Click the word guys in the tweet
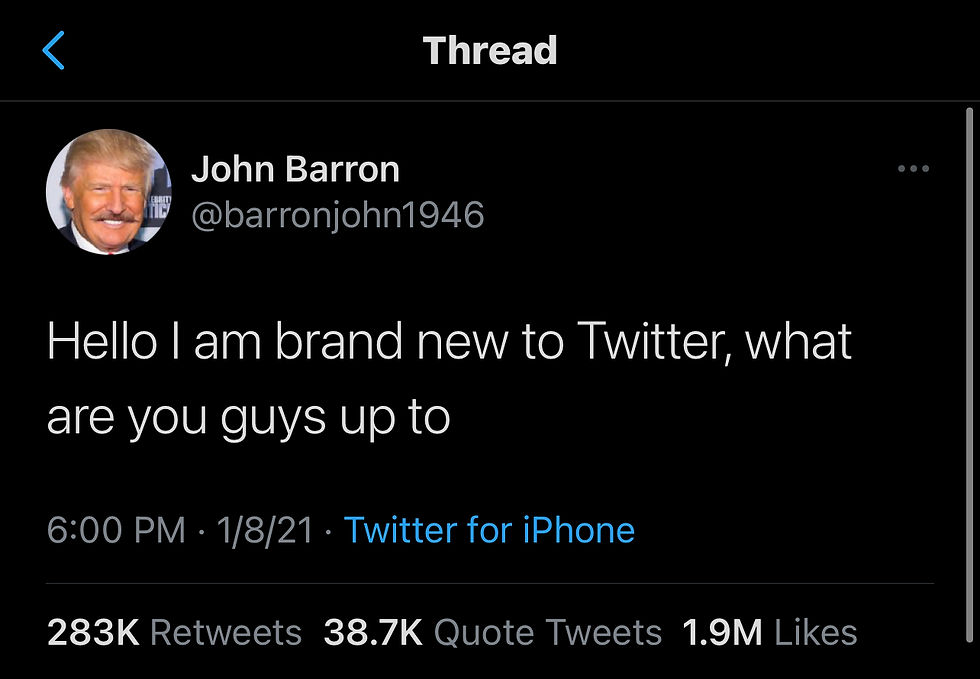980x679 pixels. [271, 416]
